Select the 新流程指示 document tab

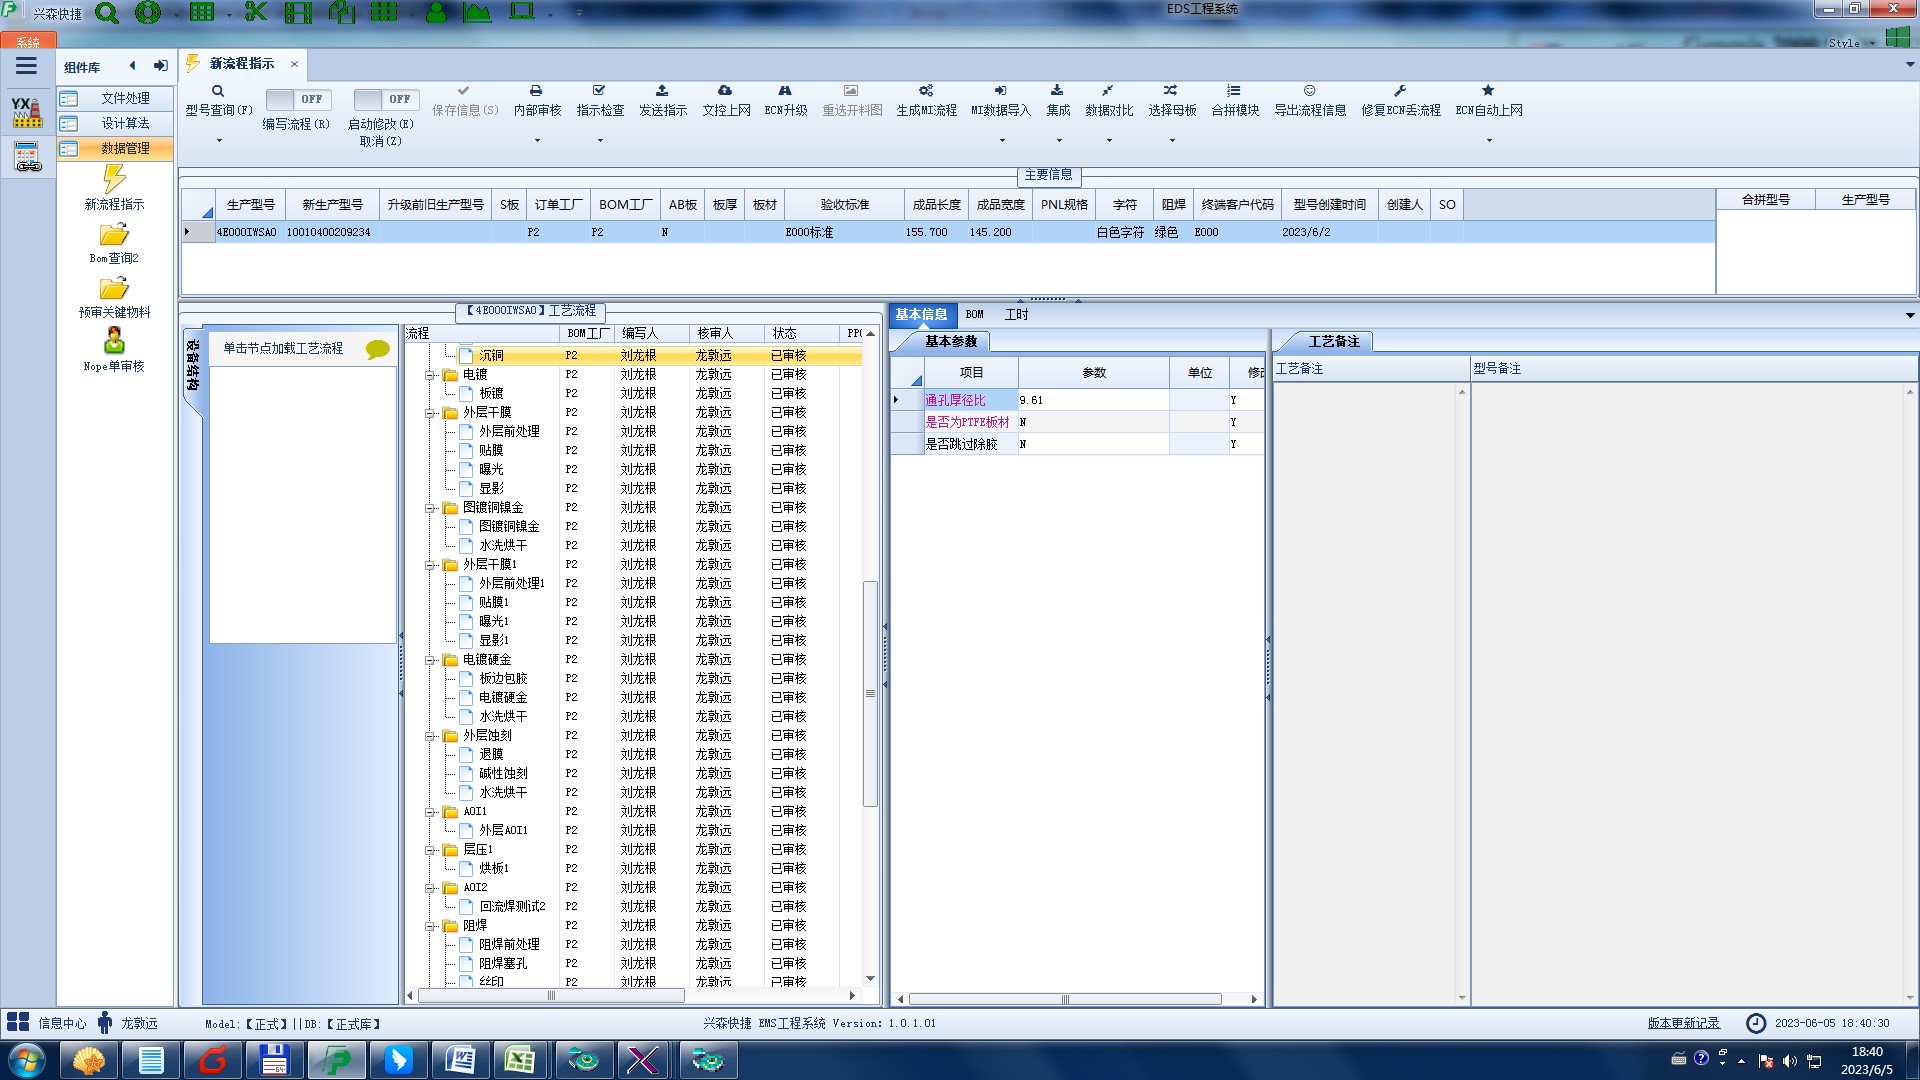coord(242,64)
